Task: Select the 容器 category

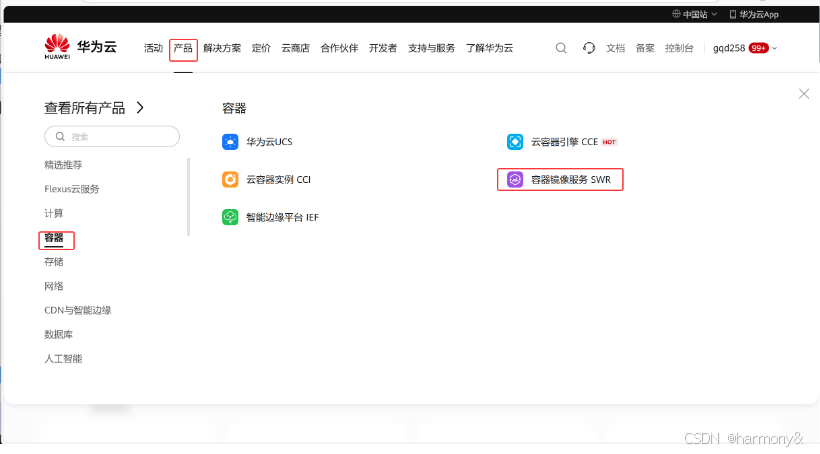Action: pos(53,237)
